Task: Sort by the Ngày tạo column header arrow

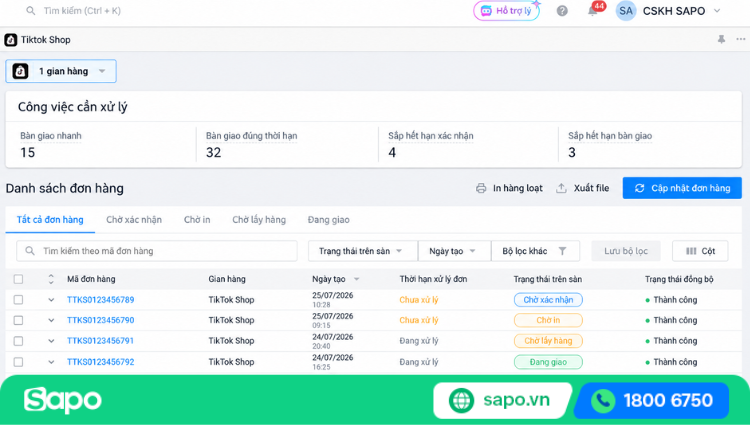Action: coord(356,279)
